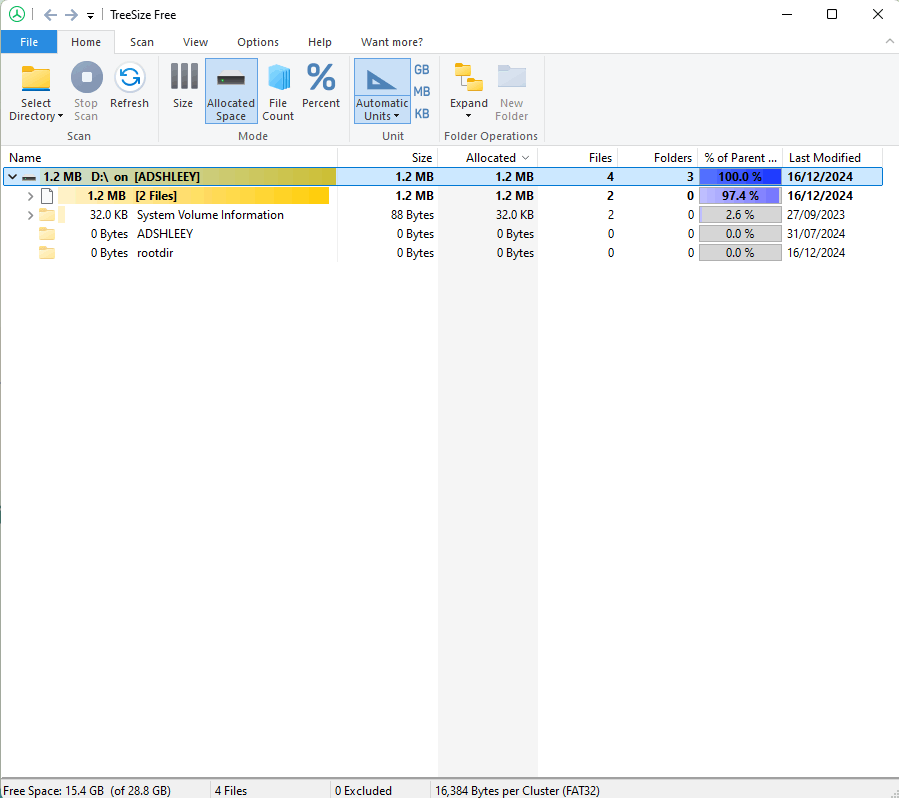This screenshot has height=798, width=899.
Task: Toggle Allocated Space mode
Action: coord(231,91)
